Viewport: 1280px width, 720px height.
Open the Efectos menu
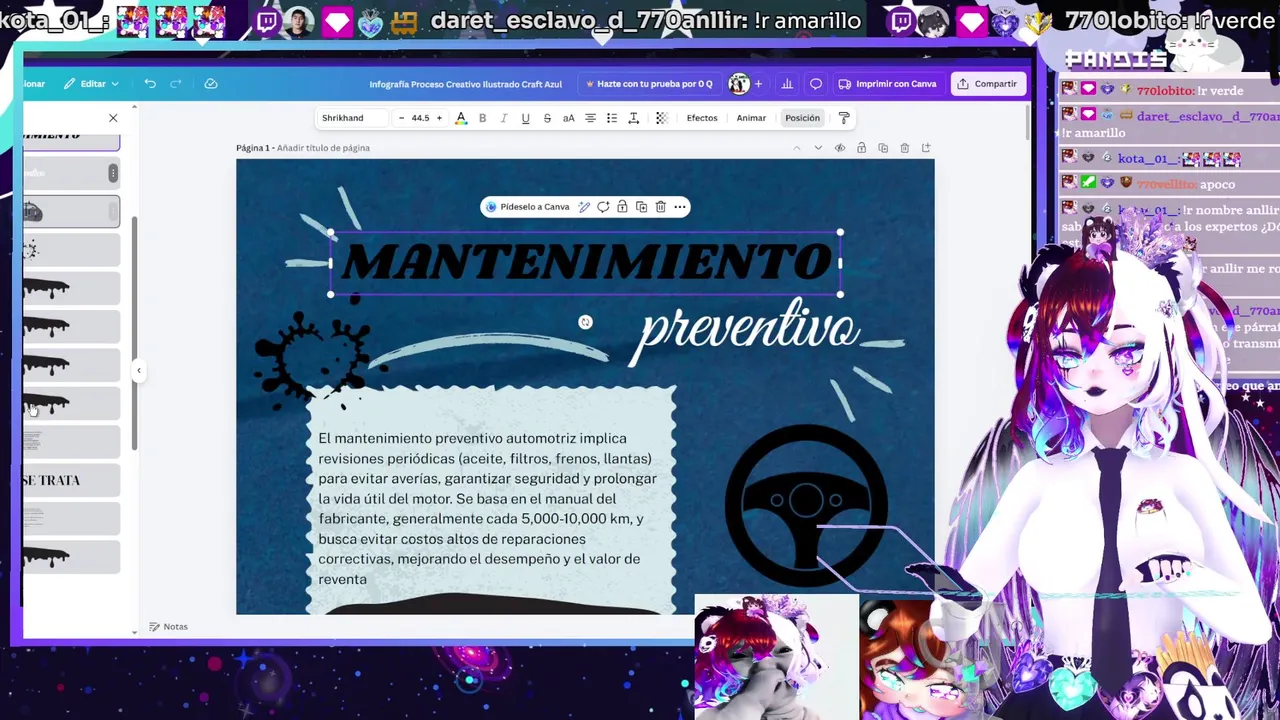[702, 118]
